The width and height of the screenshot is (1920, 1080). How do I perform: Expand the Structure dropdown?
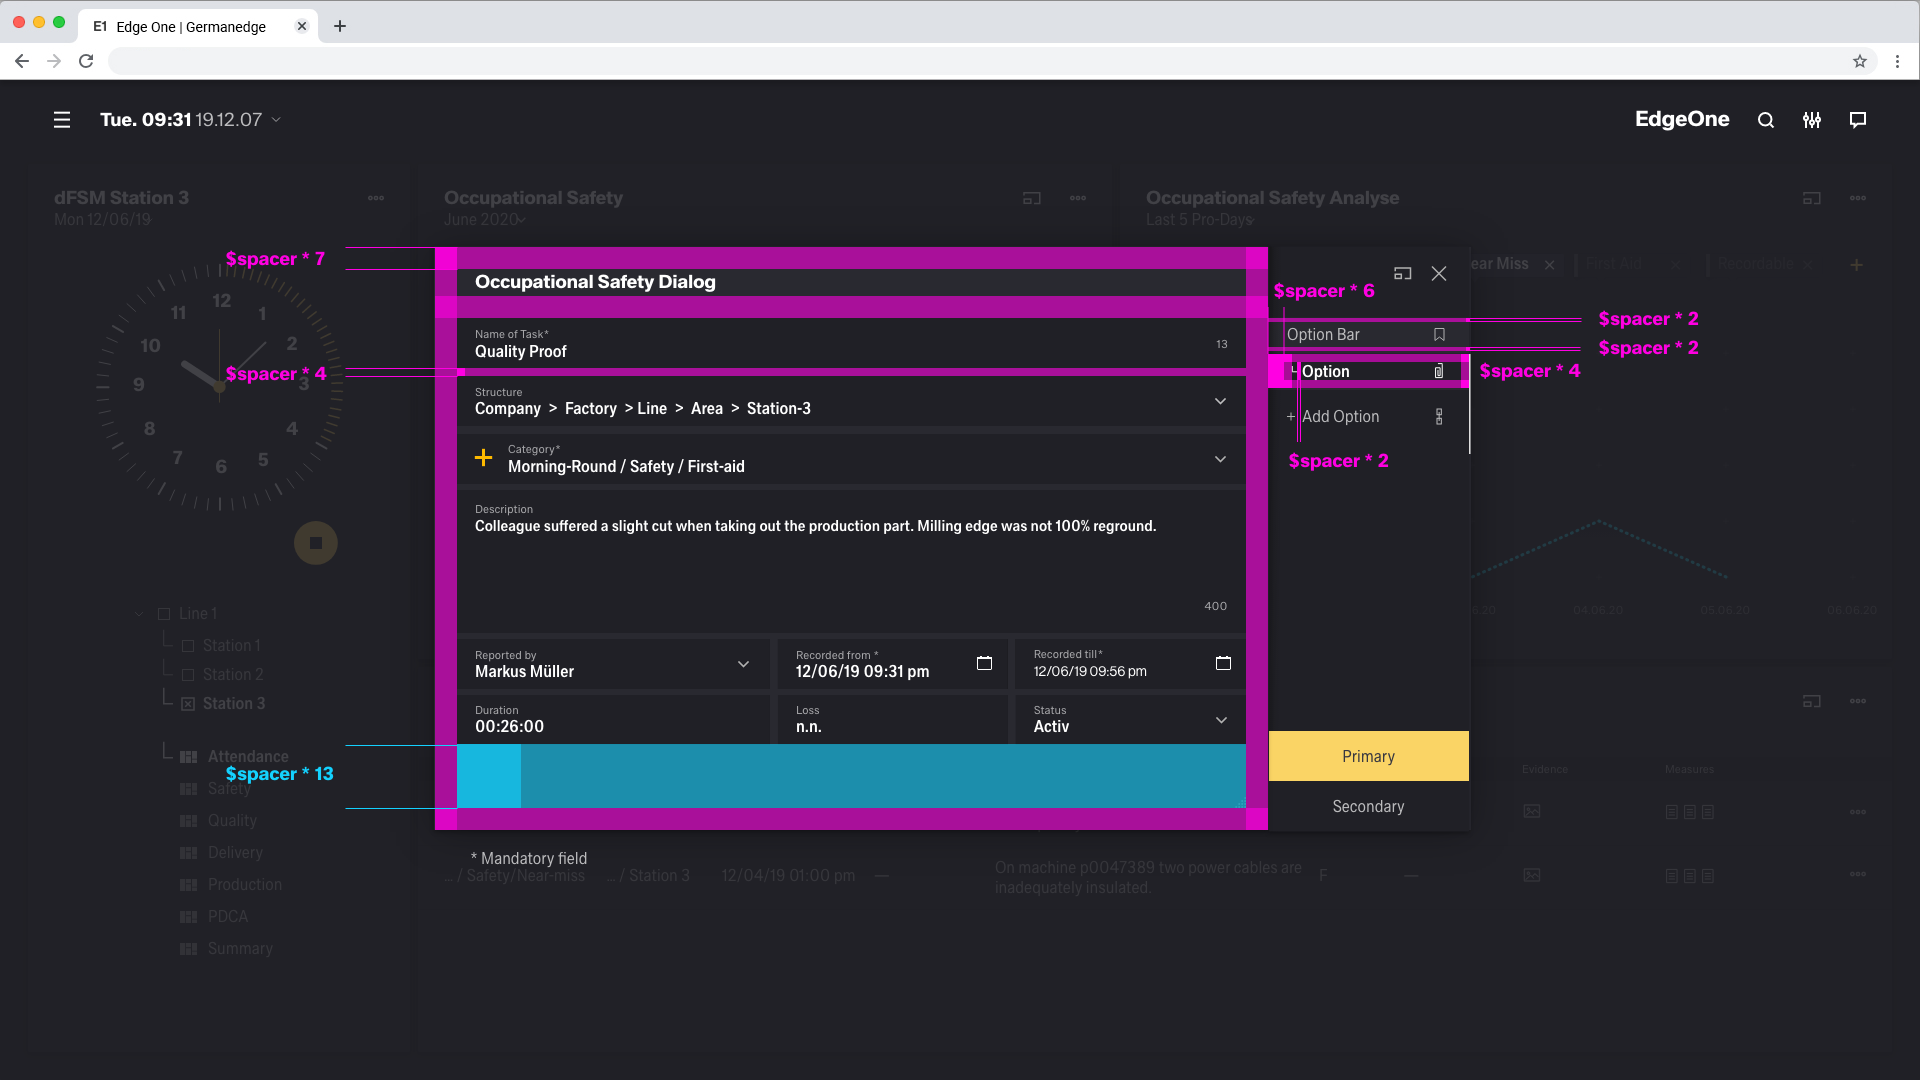tap(1220, 401)
